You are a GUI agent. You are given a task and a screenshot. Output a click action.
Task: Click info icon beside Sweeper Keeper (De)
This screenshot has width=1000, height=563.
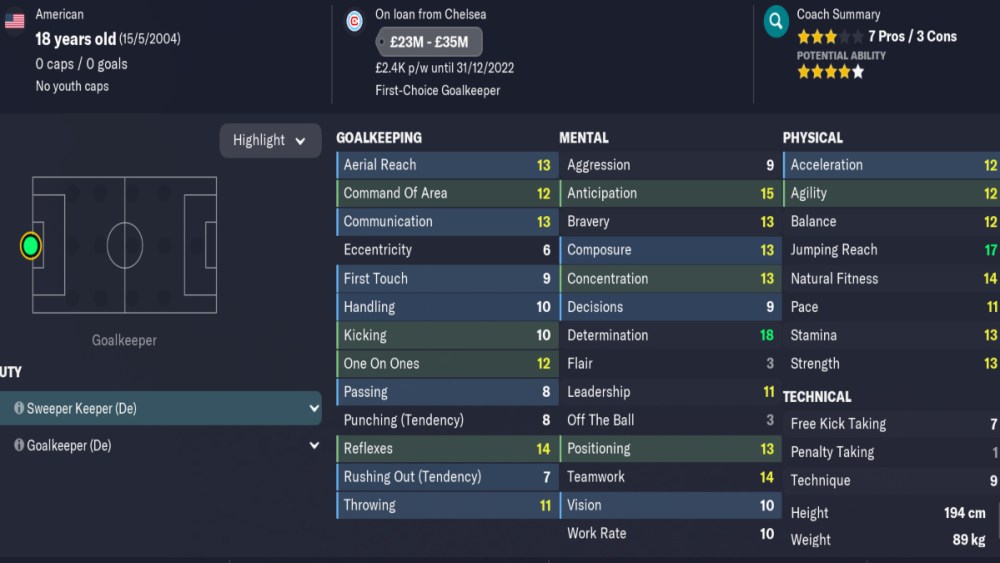click(x=18, y=408)
